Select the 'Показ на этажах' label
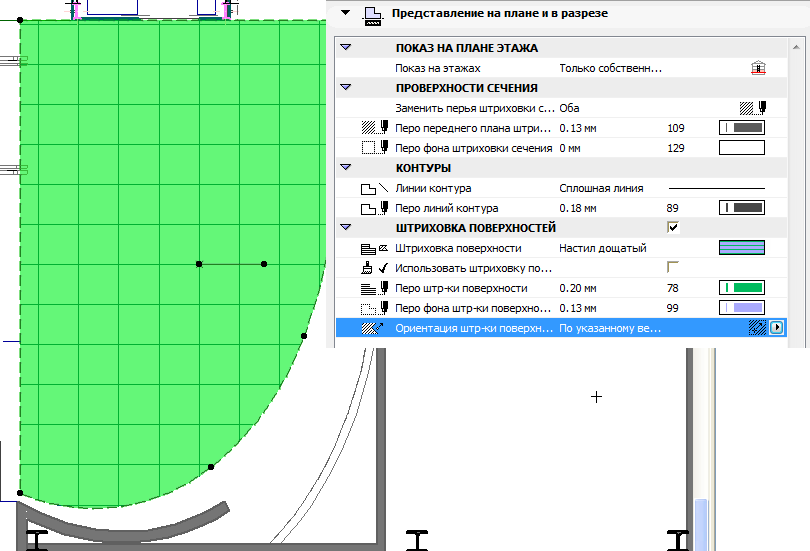This screenshot has width=810, height=551. (438, 68)
